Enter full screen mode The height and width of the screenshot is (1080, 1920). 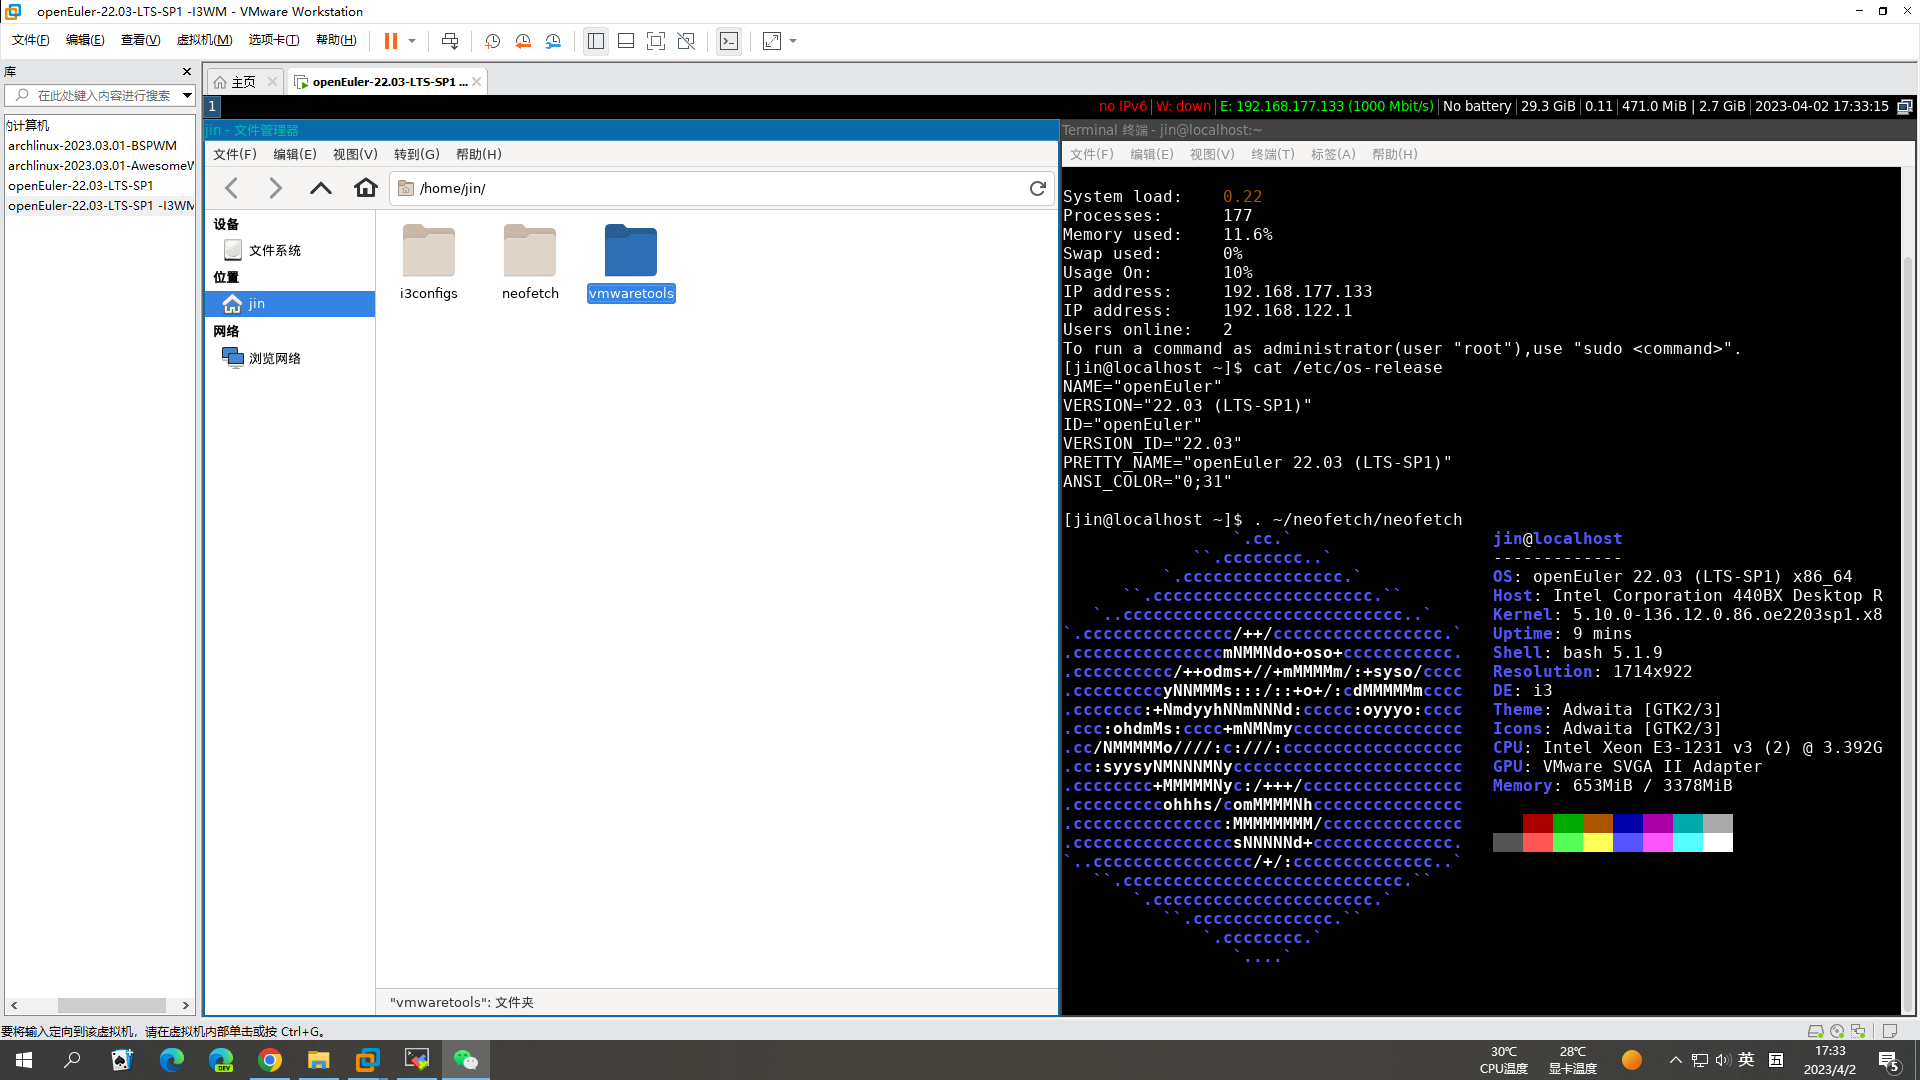point(656,41)
